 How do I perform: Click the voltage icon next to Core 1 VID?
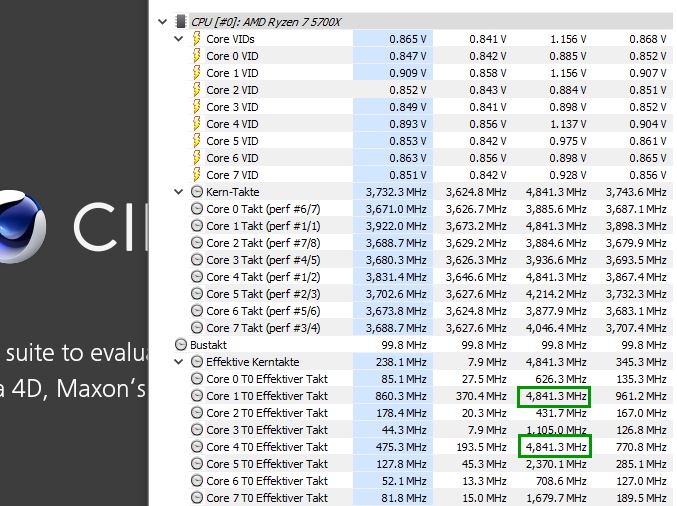pos(196,73)
